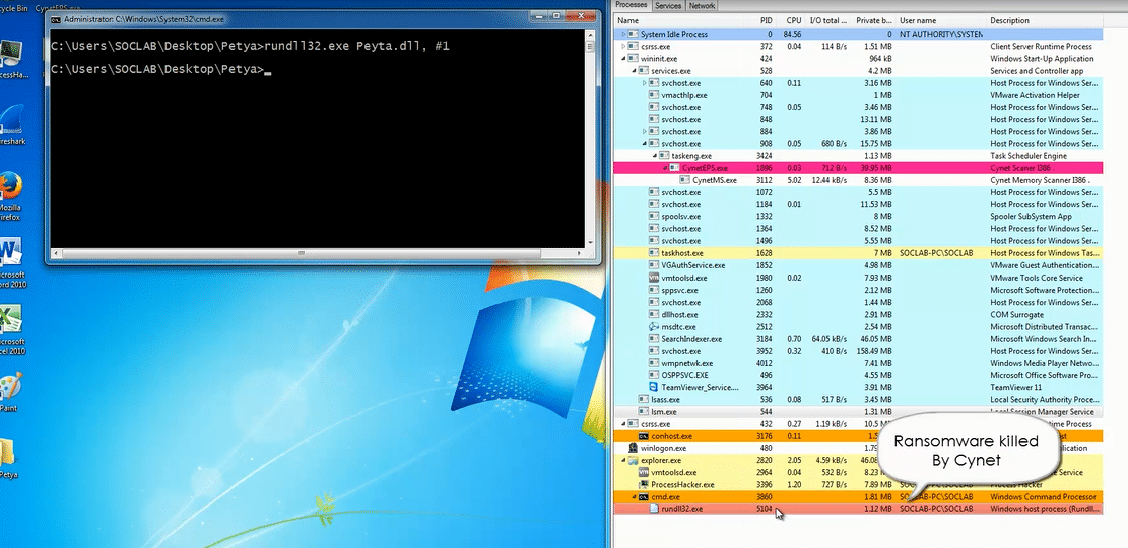Viewport: 1128px width, 548px height.
Task: Click the TeamViewer_Service.exe icon
Action: (x=654, y=388)
